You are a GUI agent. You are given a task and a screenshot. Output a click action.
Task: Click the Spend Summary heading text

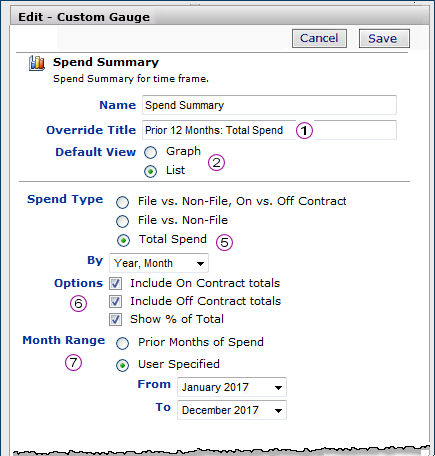click(x=106, y=62)
